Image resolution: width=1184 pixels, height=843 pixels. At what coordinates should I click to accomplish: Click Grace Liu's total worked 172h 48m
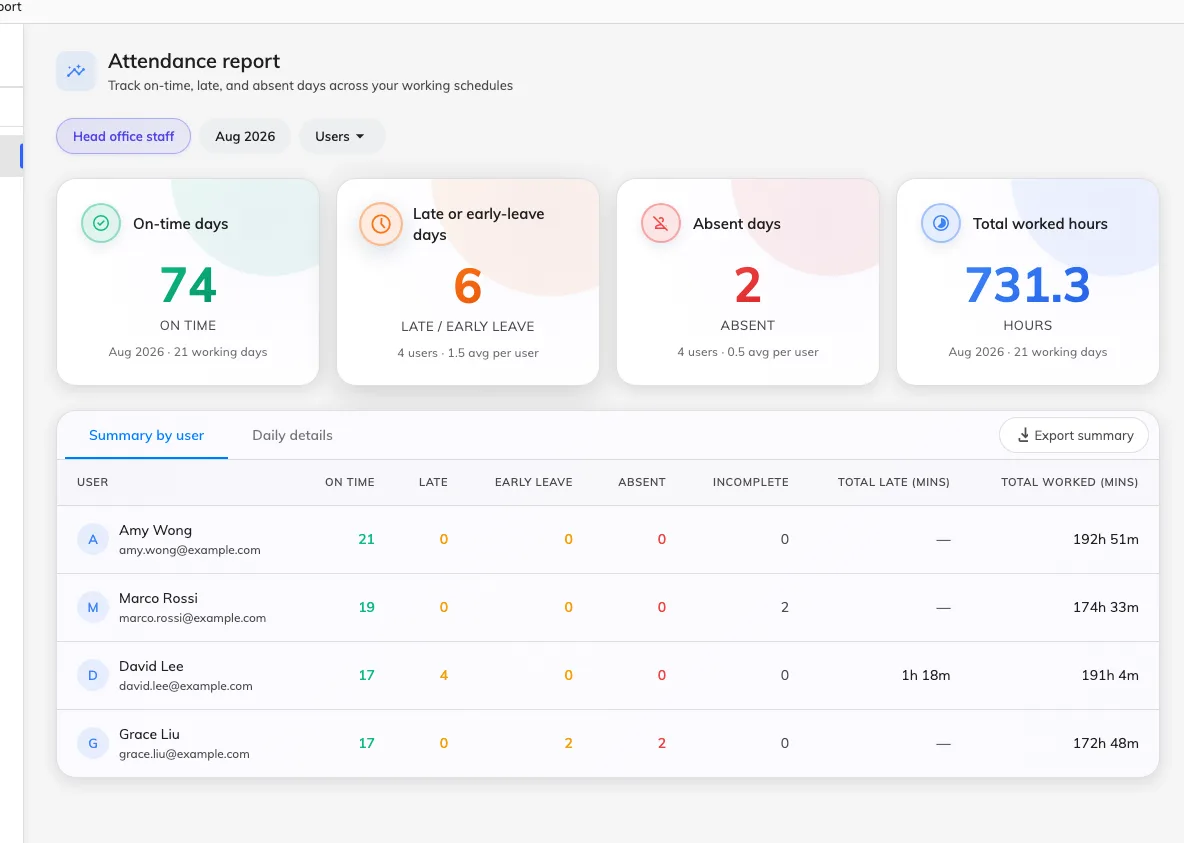click(x=1105, y=743)
